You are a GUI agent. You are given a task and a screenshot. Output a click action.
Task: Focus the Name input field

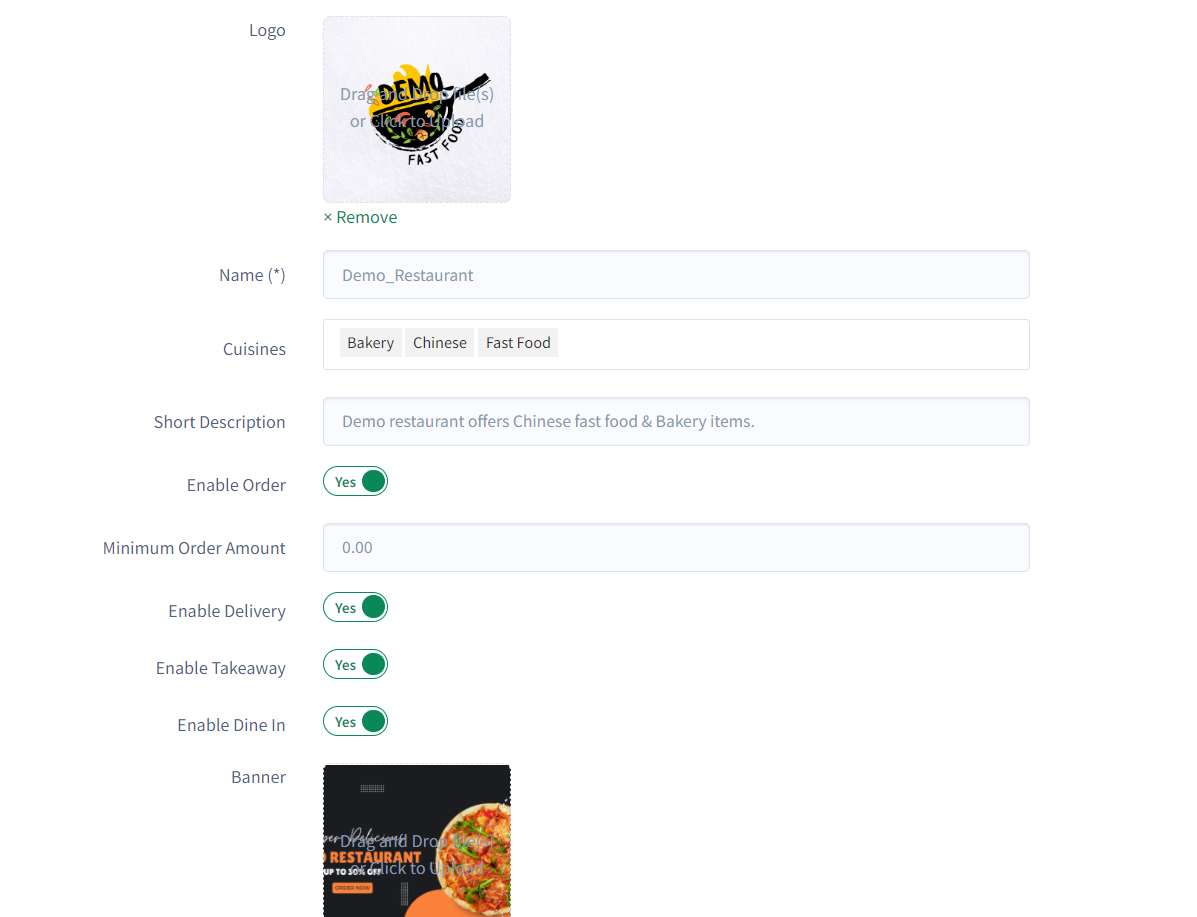[676, 275]
